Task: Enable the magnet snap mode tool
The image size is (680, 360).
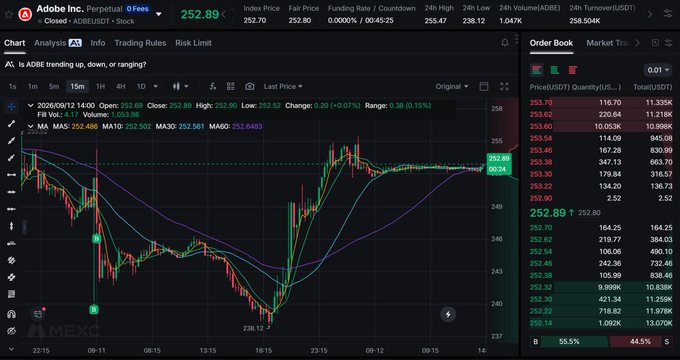Action: click(12, 314)
